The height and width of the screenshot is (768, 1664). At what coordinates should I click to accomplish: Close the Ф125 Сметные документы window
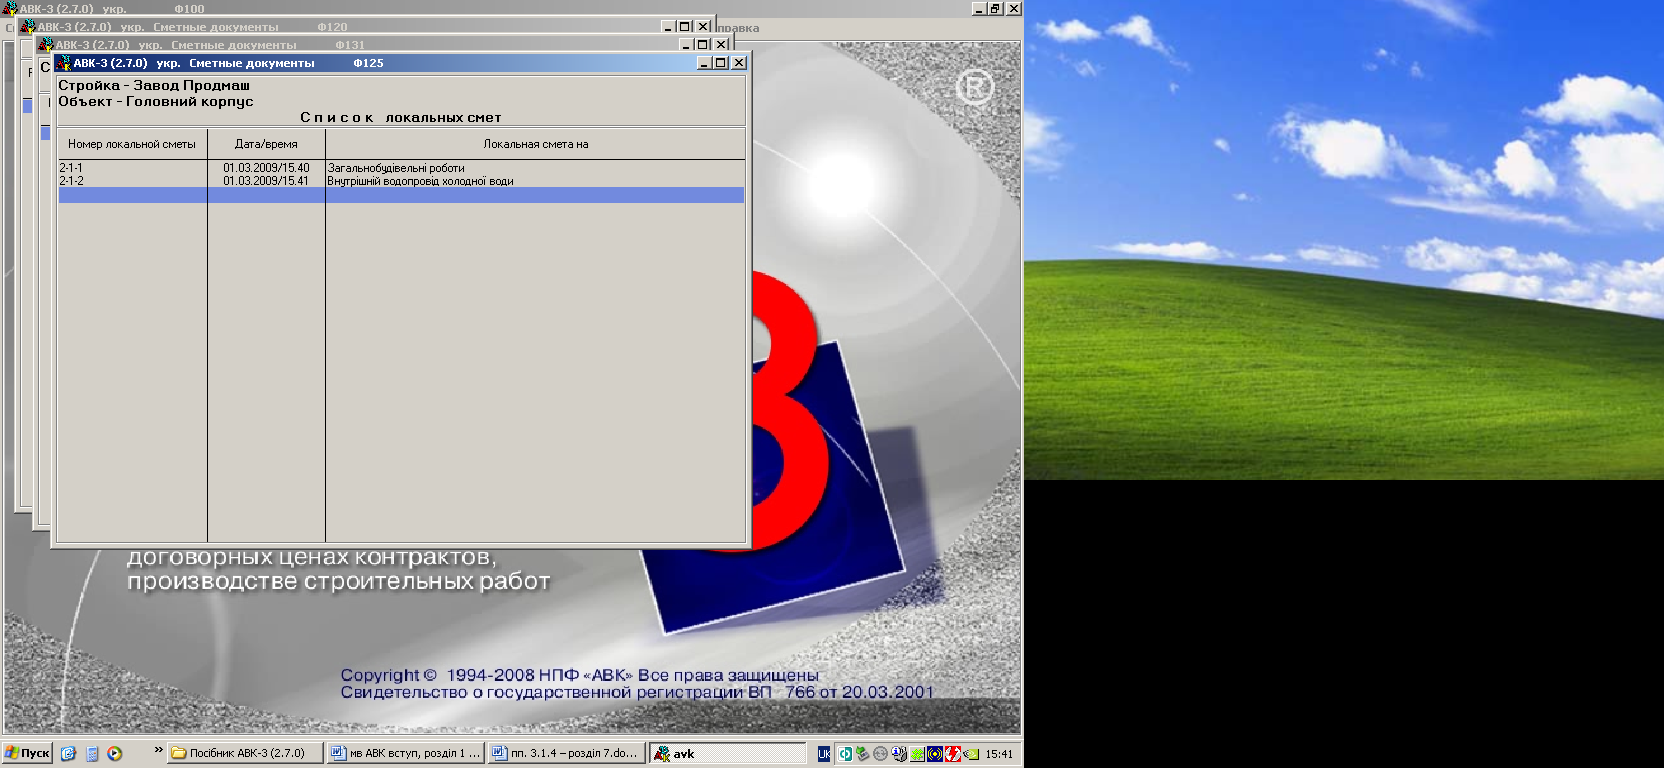[739, 63]
